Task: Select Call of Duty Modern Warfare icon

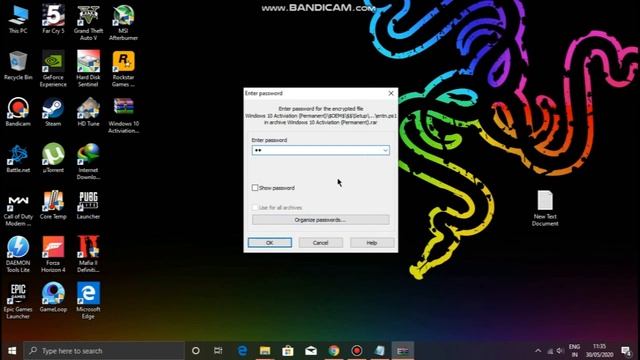Action: pos(18,208)
